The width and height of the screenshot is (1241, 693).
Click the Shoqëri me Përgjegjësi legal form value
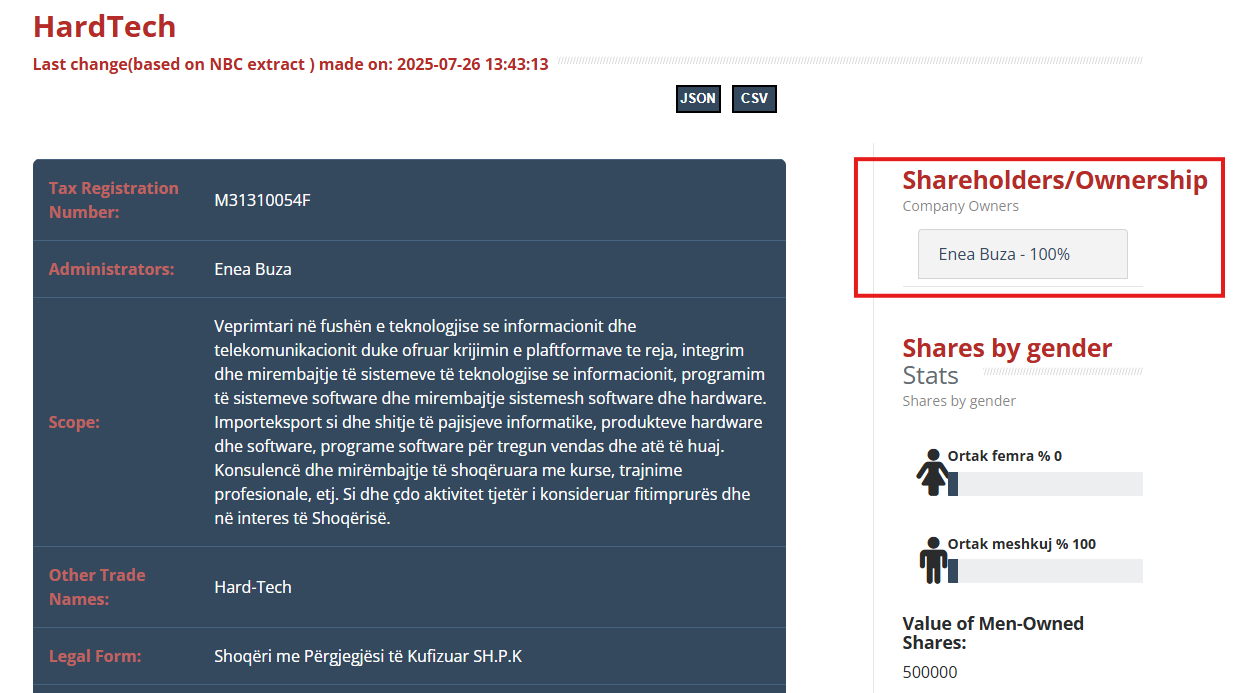(x=368, y=657)
